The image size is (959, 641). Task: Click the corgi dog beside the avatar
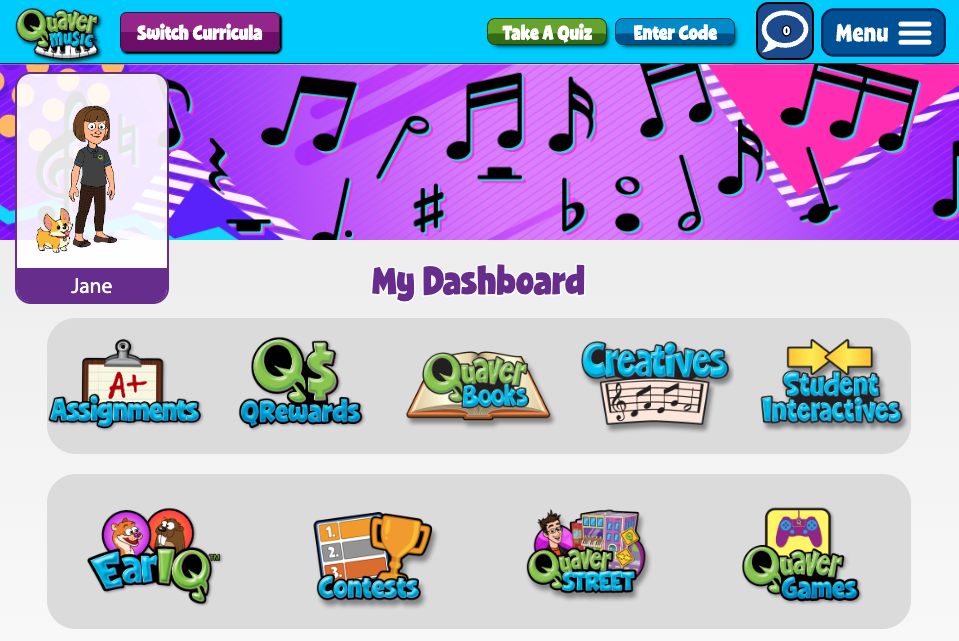coord(54,231)
